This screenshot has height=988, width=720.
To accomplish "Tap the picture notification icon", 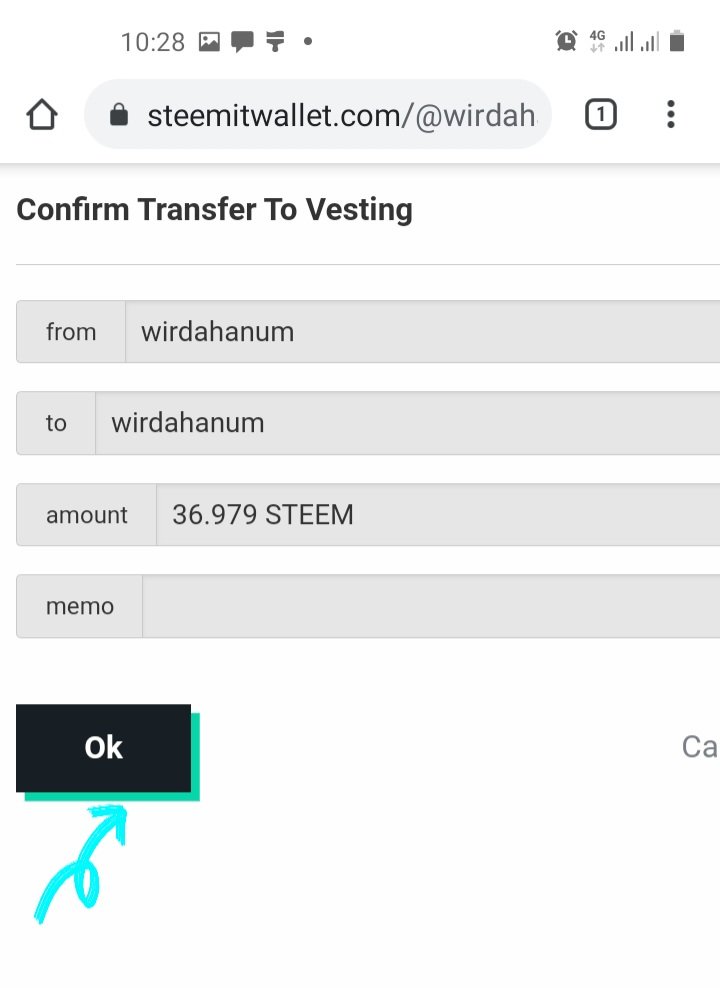I will tap(209, 42).
